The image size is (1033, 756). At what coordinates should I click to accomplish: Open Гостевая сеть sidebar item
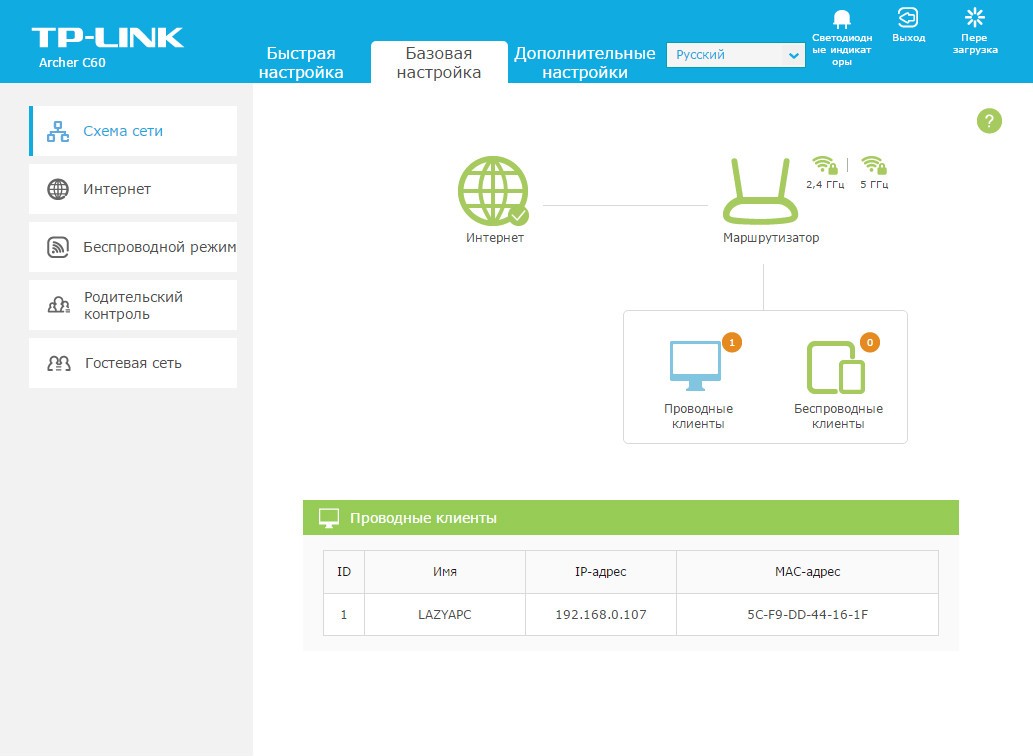point(132,363)
